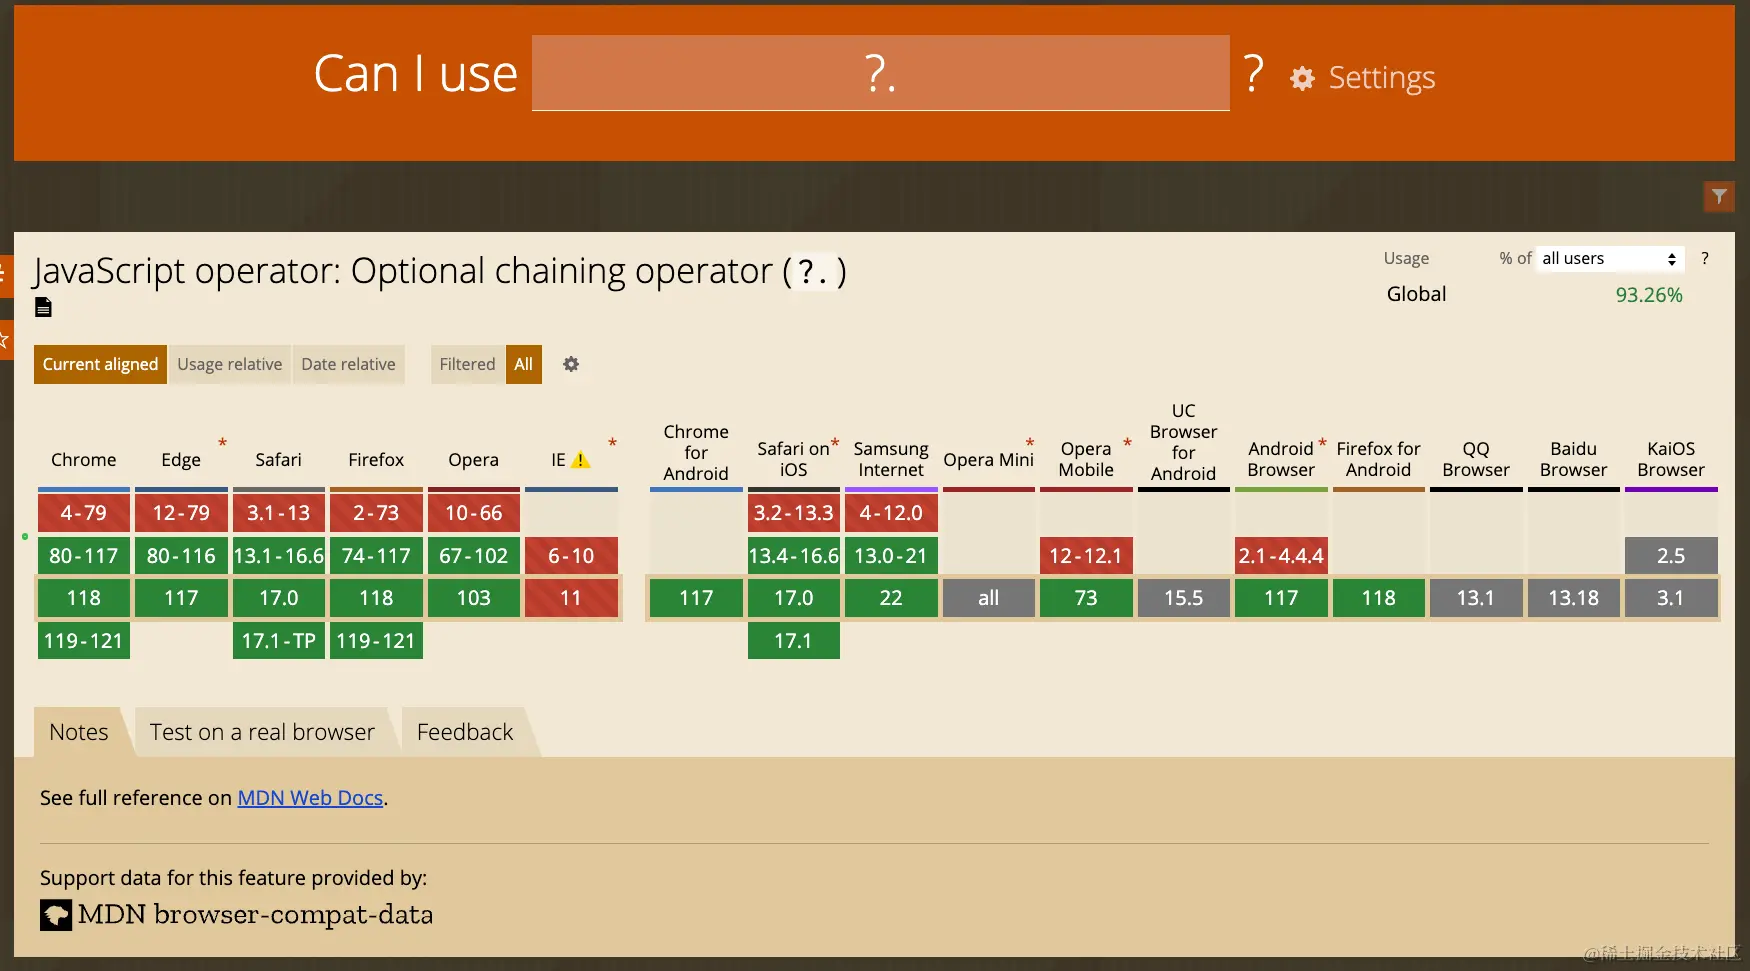The image size is (1750, 971).
Task: Select Chrome 119-121 cell
Action: click(84, 641)
